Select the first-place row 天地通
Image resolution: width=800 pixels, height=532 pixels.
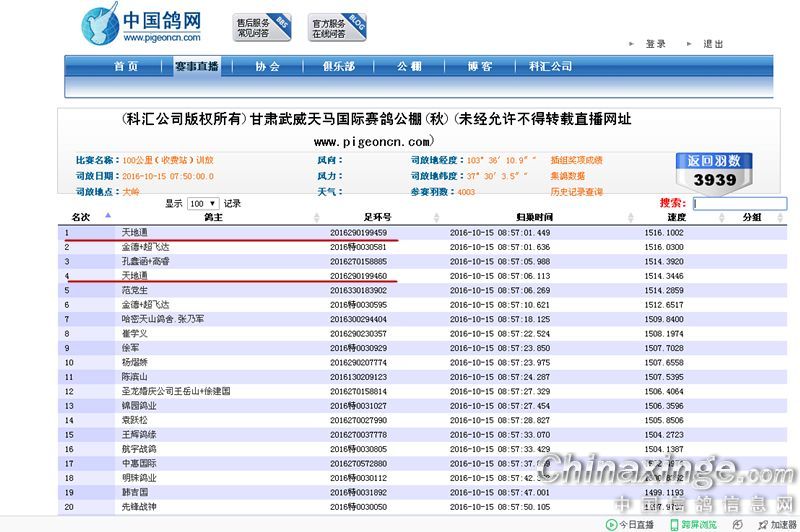pos(134,233)
